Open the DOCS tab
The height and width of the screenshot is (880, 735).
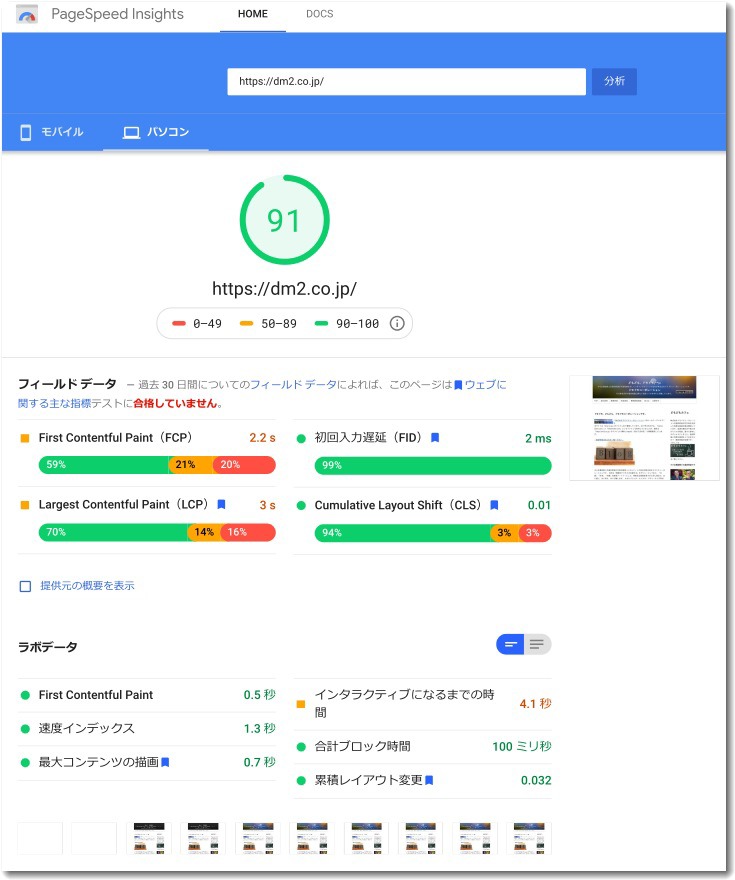point(319,15)
